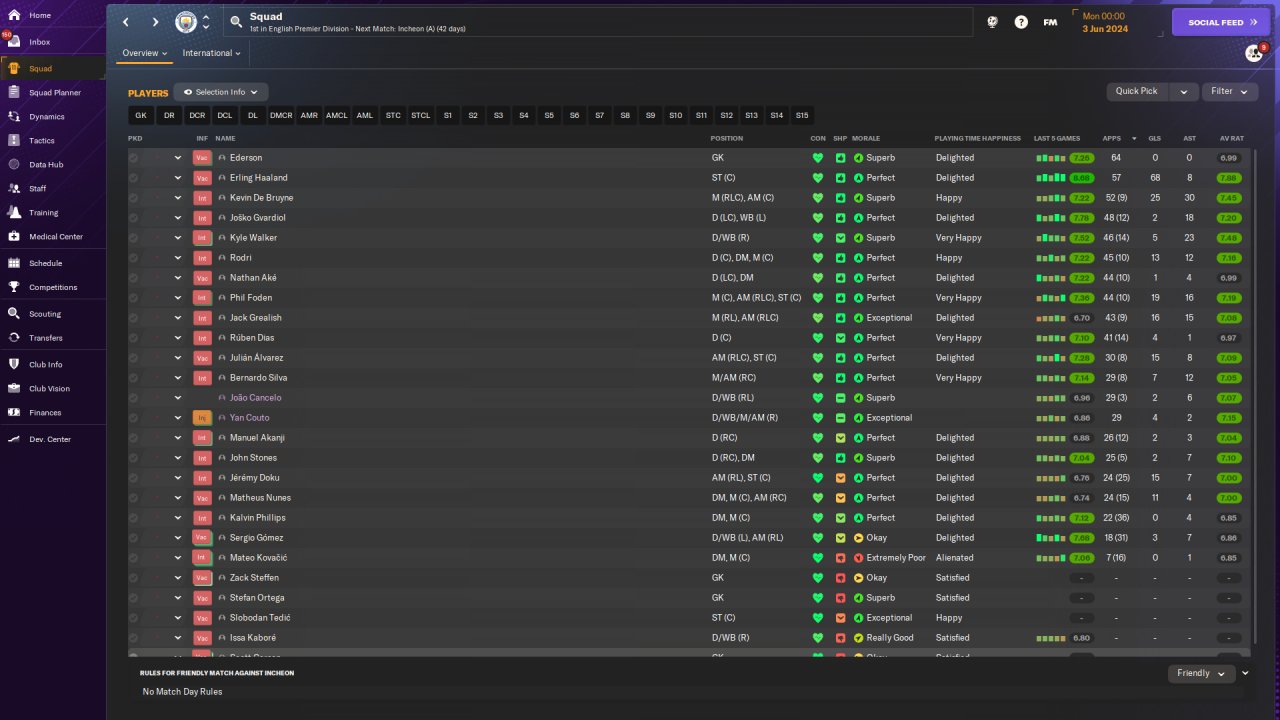View the Schedule
1280x720 pixels.
45,263
